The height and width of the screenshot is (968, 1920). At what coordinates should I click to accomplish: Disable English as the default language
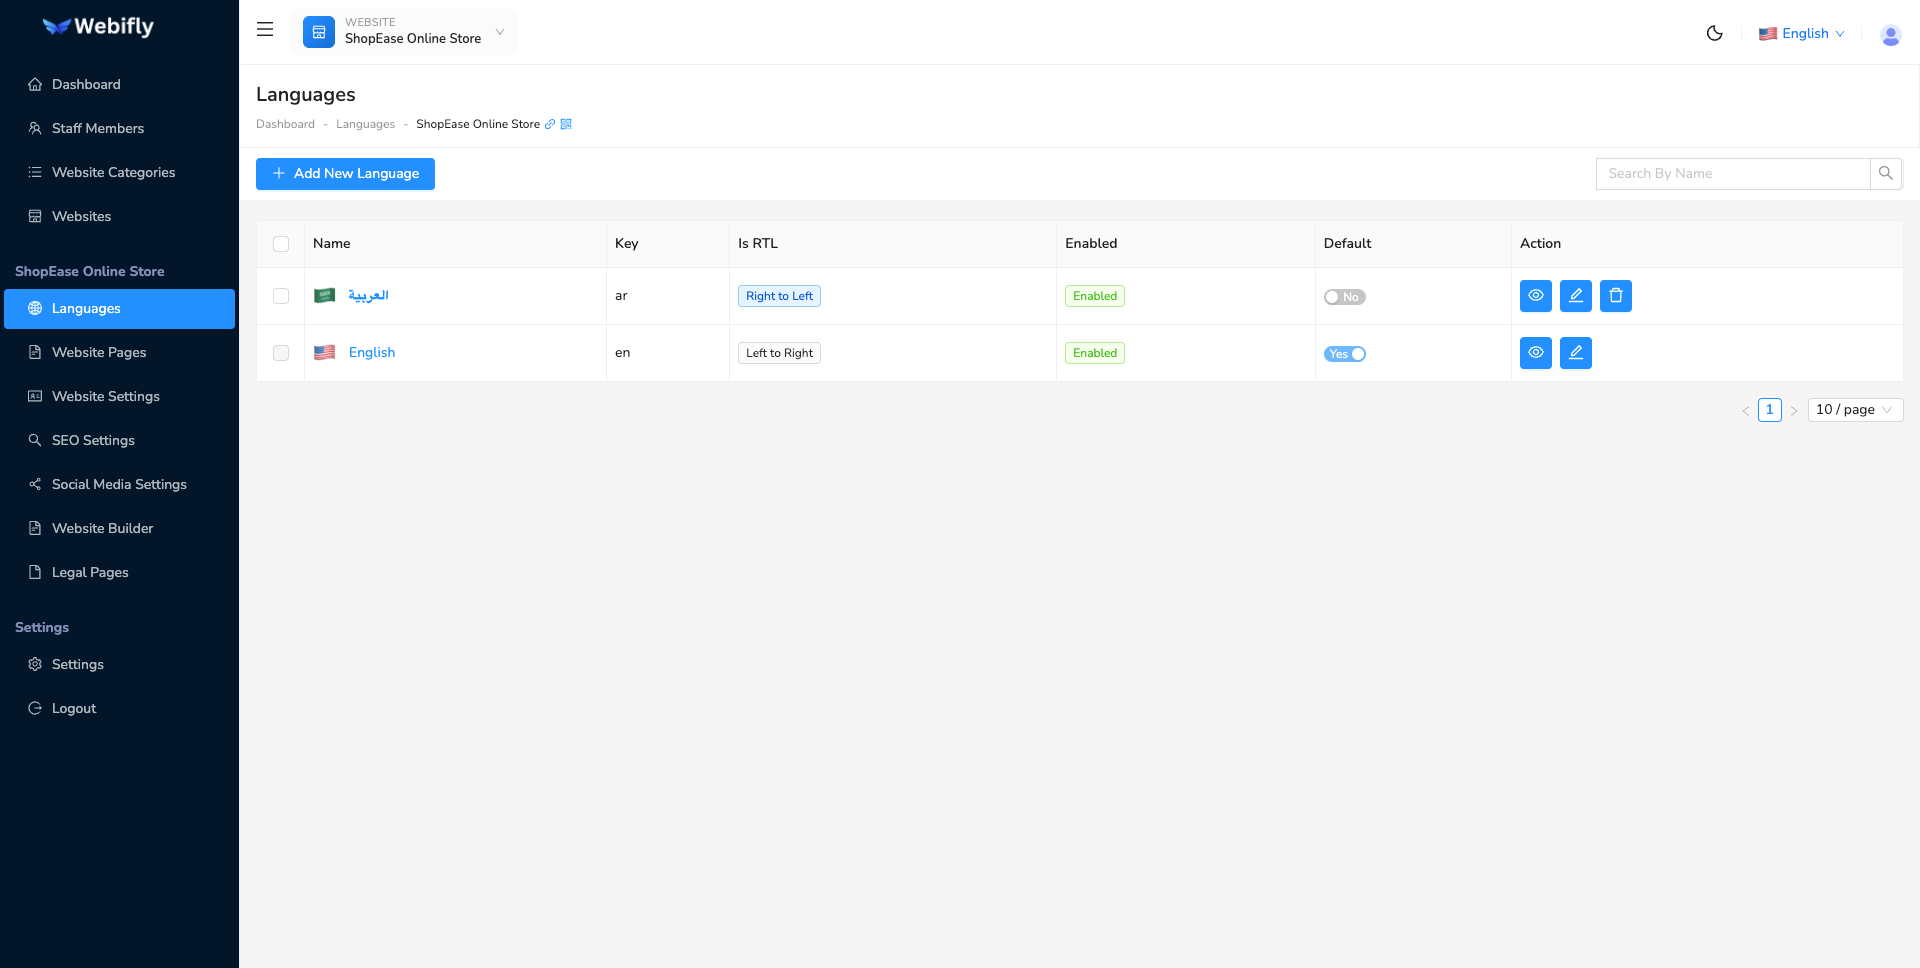coord(1344,353)
